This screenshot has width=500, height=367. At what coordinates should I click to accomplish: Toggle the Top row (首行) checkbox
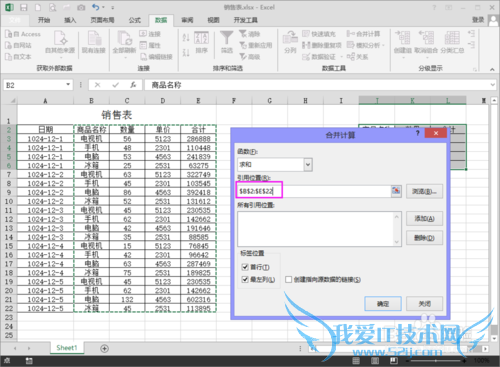click(x=245, y=267)
